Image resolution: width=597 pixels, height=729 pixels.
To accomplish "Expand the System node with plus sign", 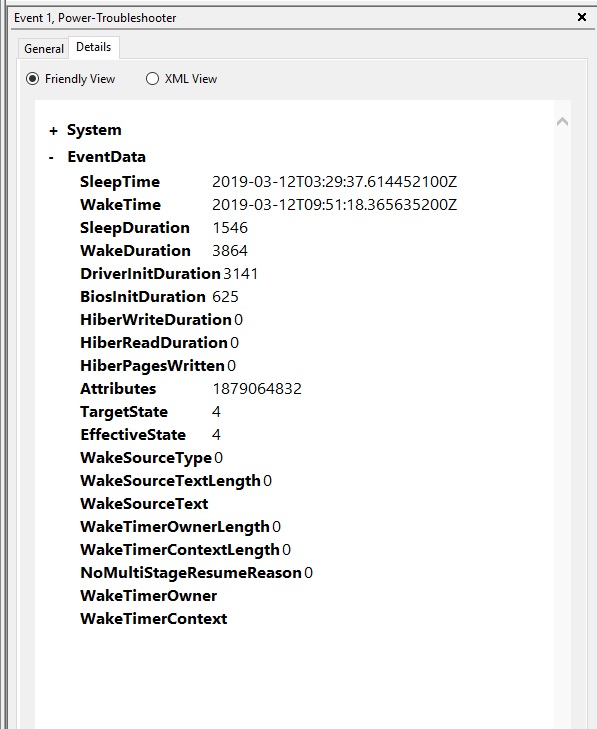I will (53, 131).
